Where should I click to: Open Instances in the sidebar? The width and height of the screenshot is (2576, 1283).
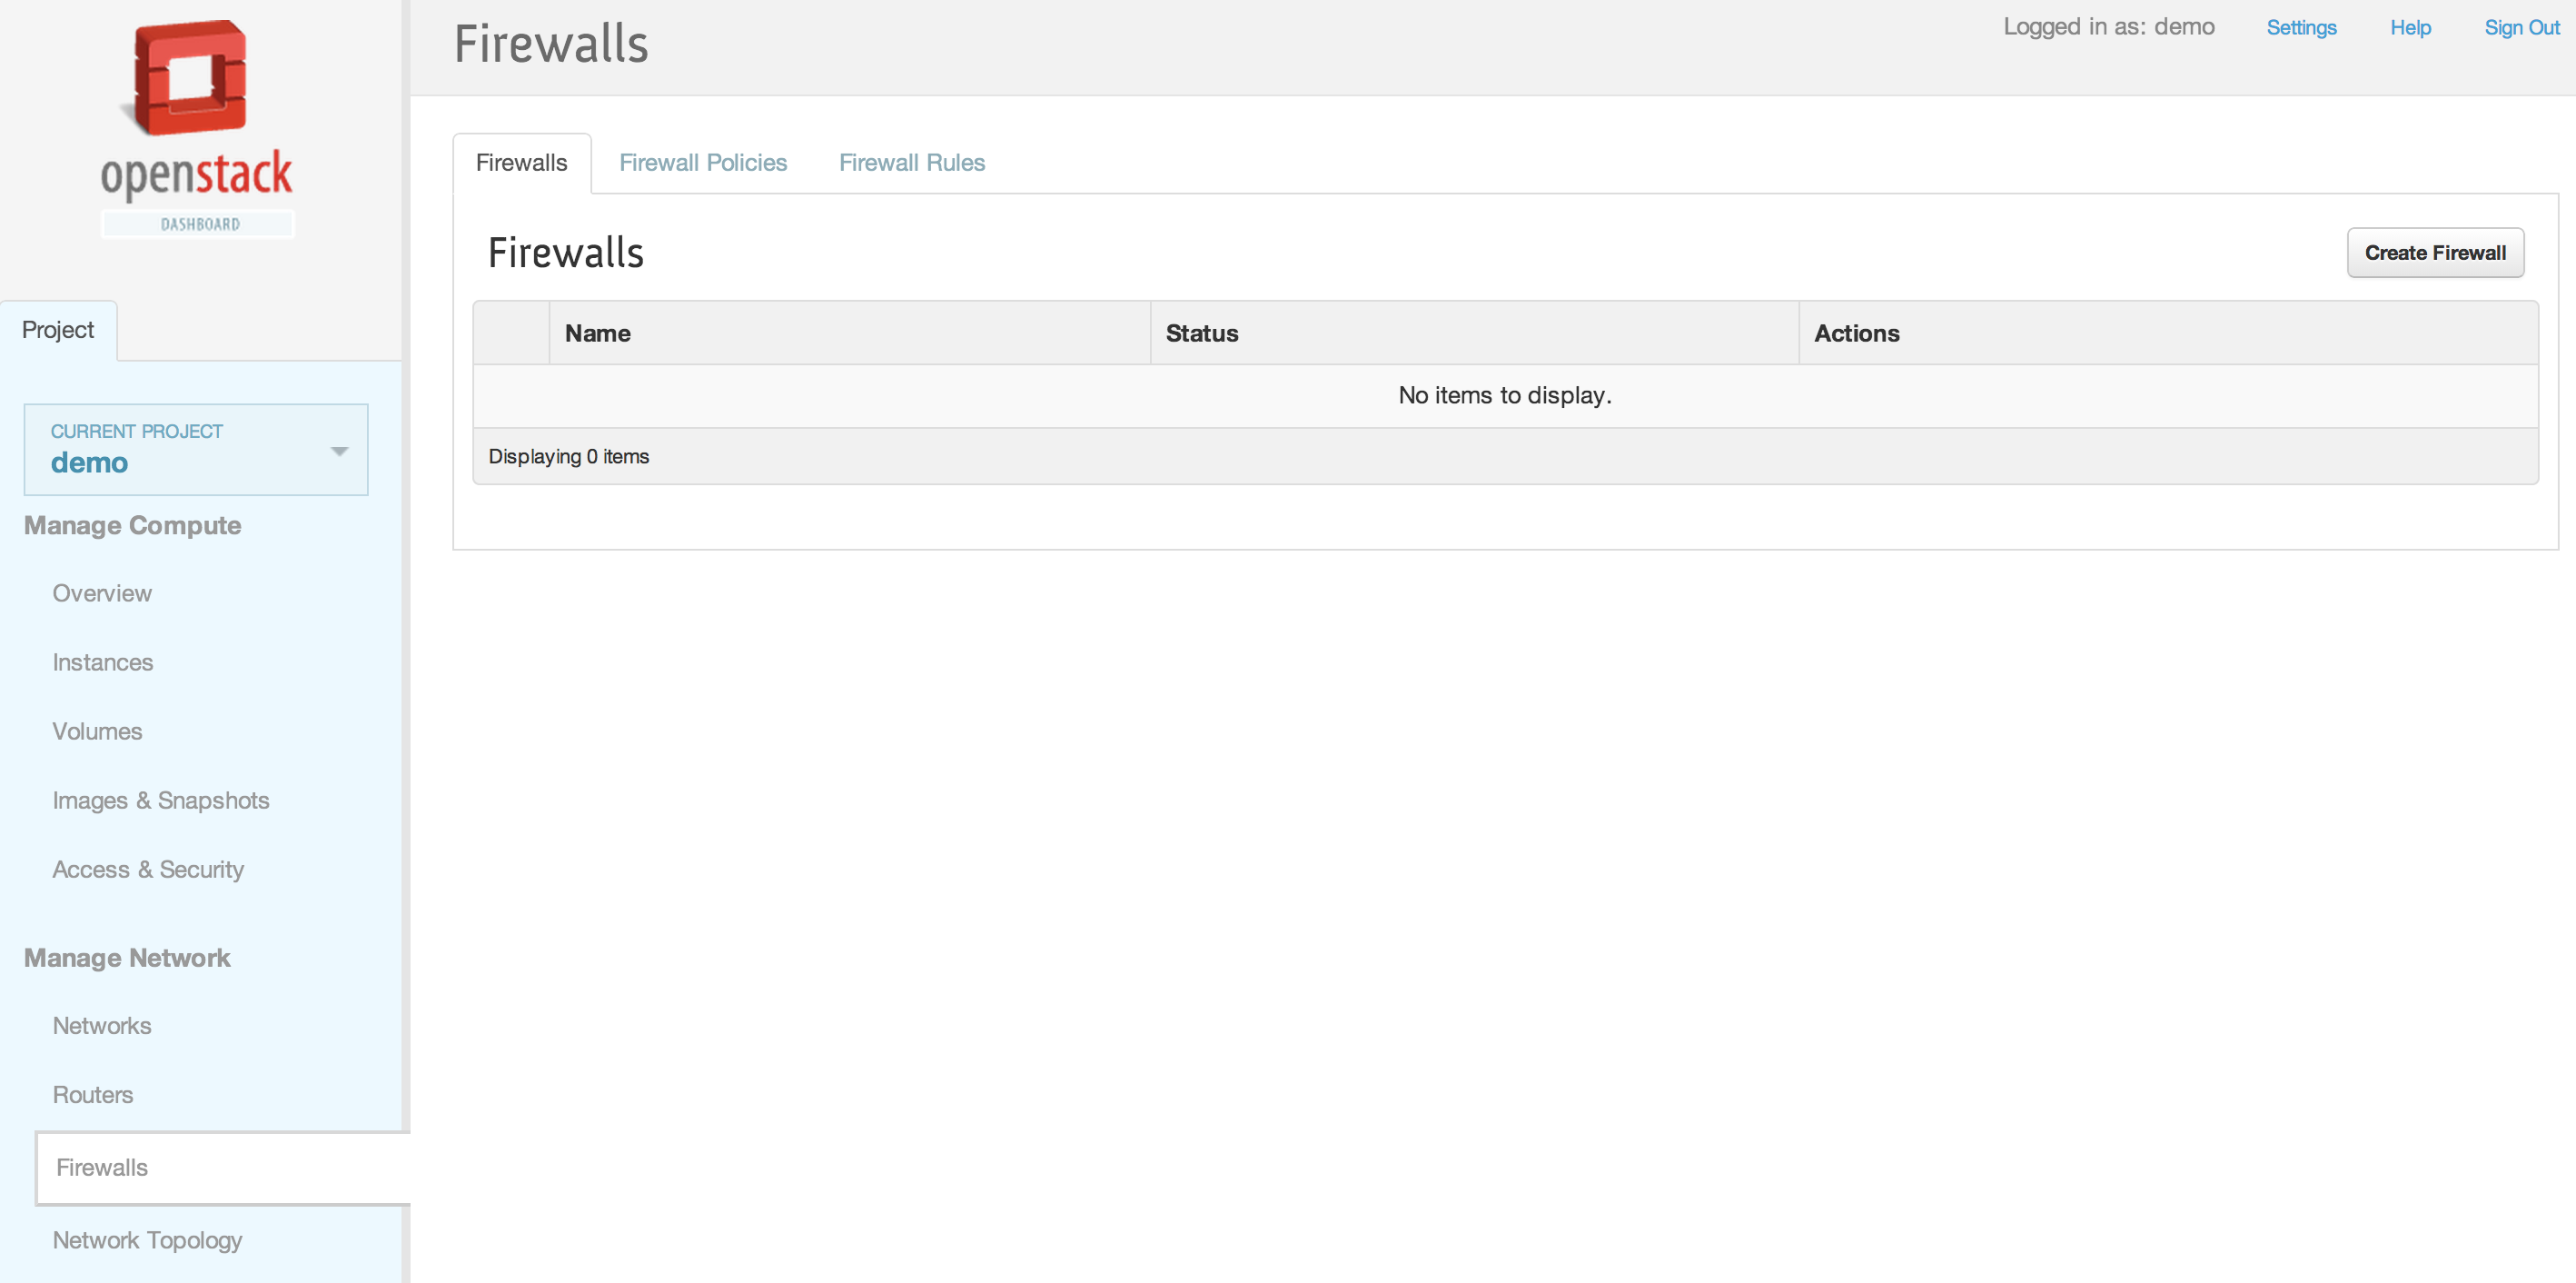(x=102, y=662)
